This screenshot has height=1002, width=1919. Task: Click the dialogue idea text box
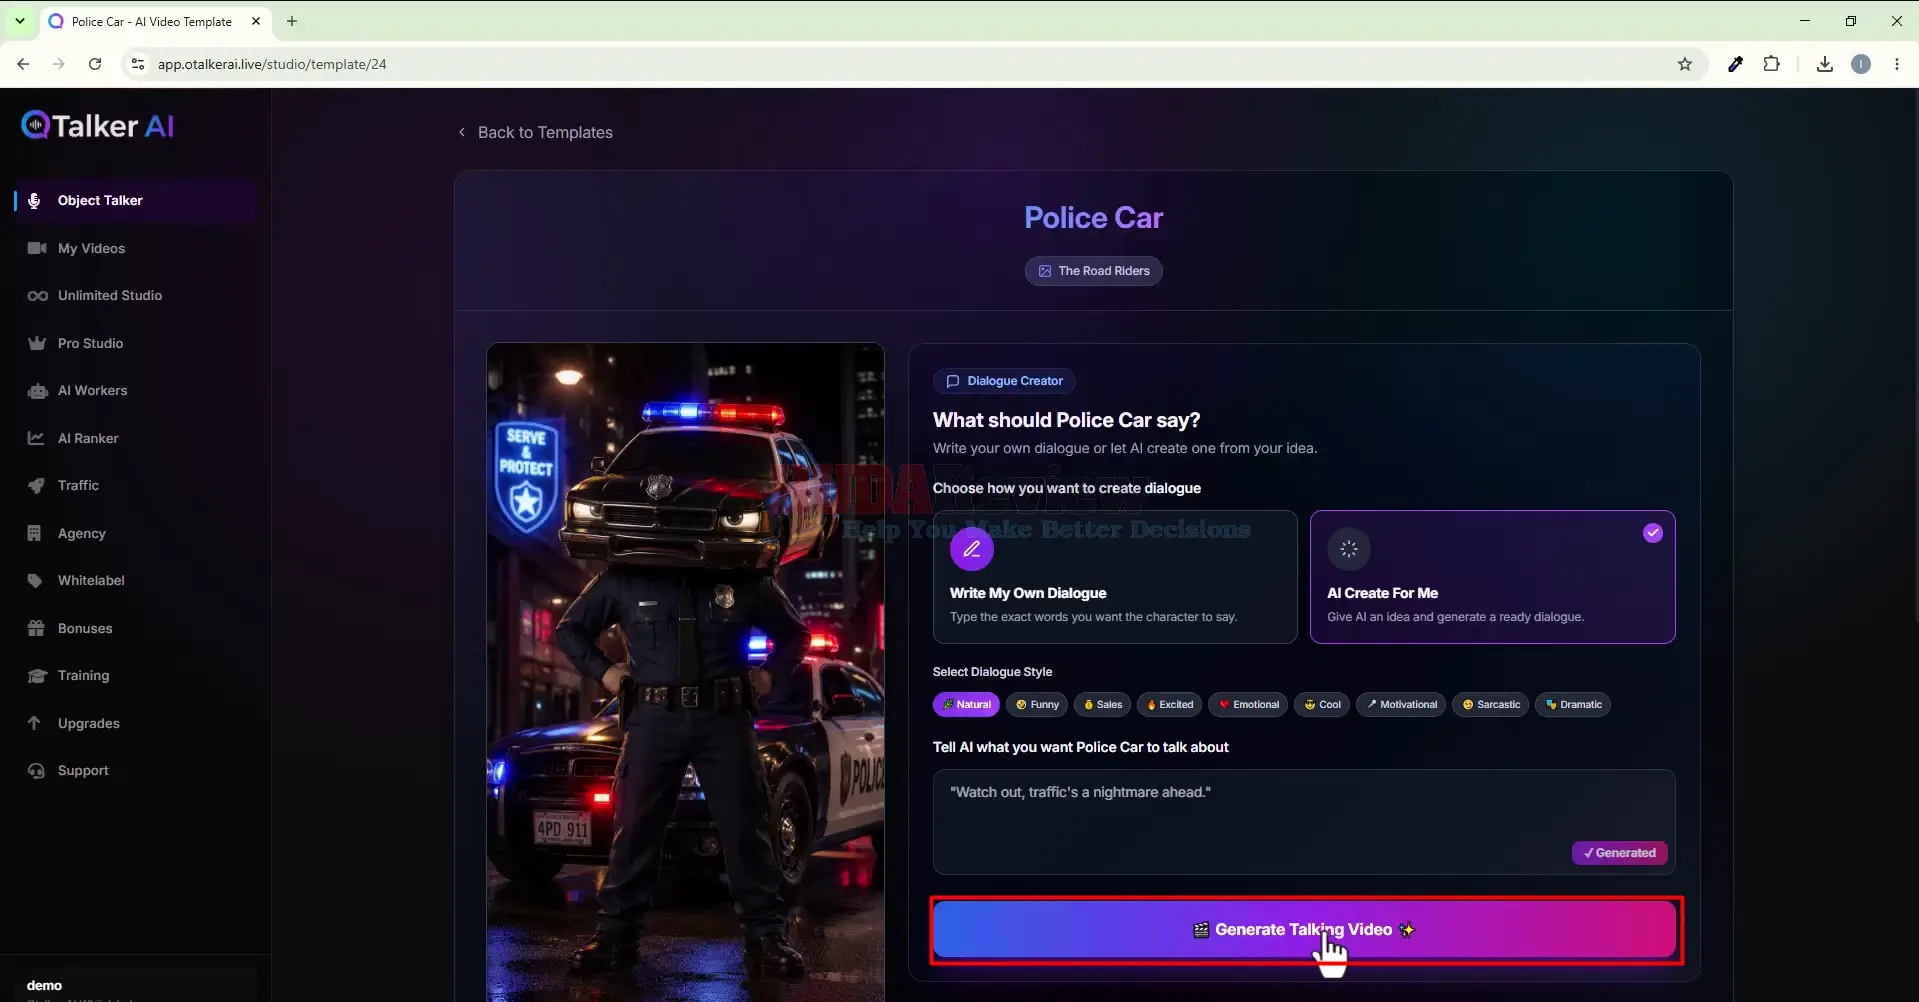pos(1304,822)
